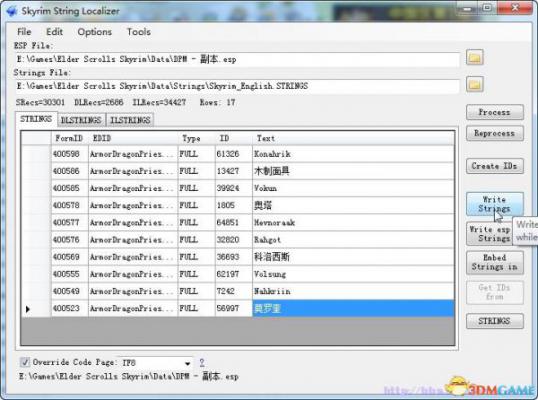Select the Volsung text cell

point(353,274)
